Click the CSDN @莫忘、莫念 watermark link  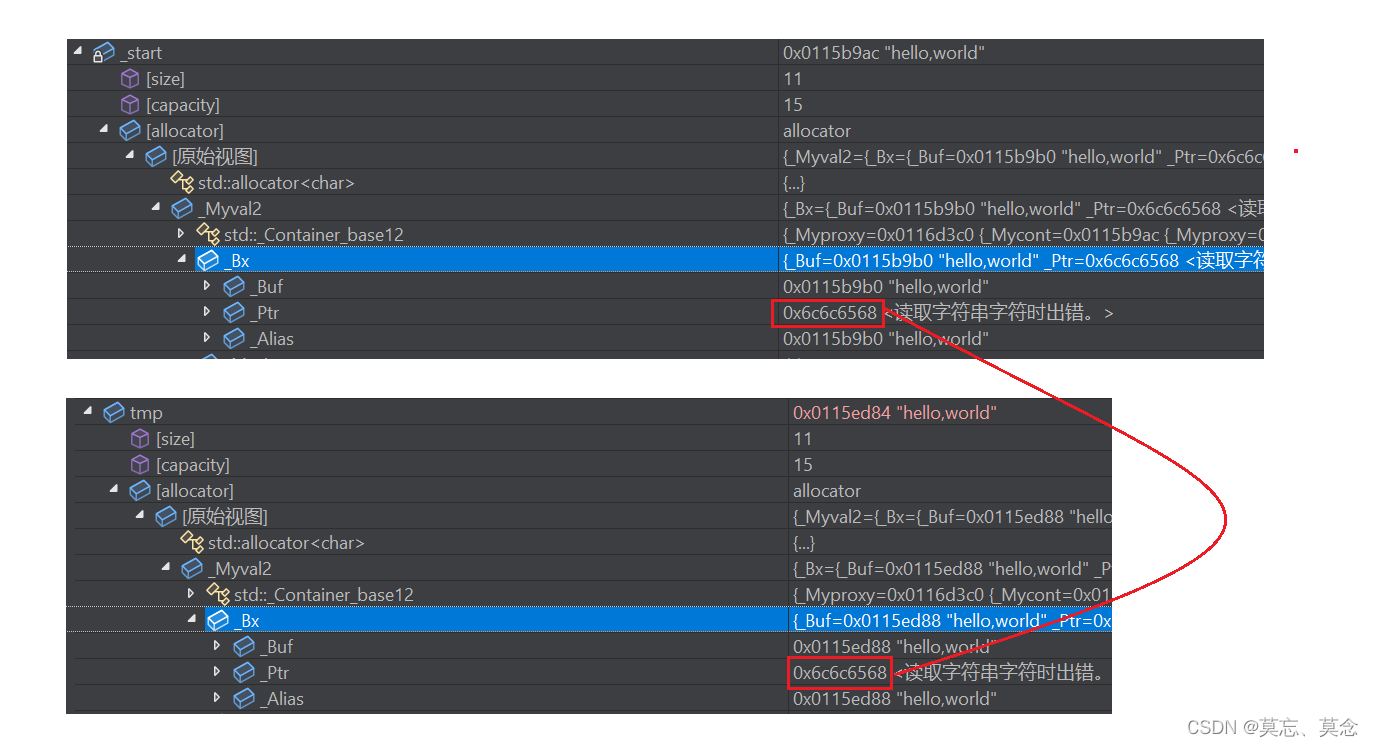coord(1272,727)
